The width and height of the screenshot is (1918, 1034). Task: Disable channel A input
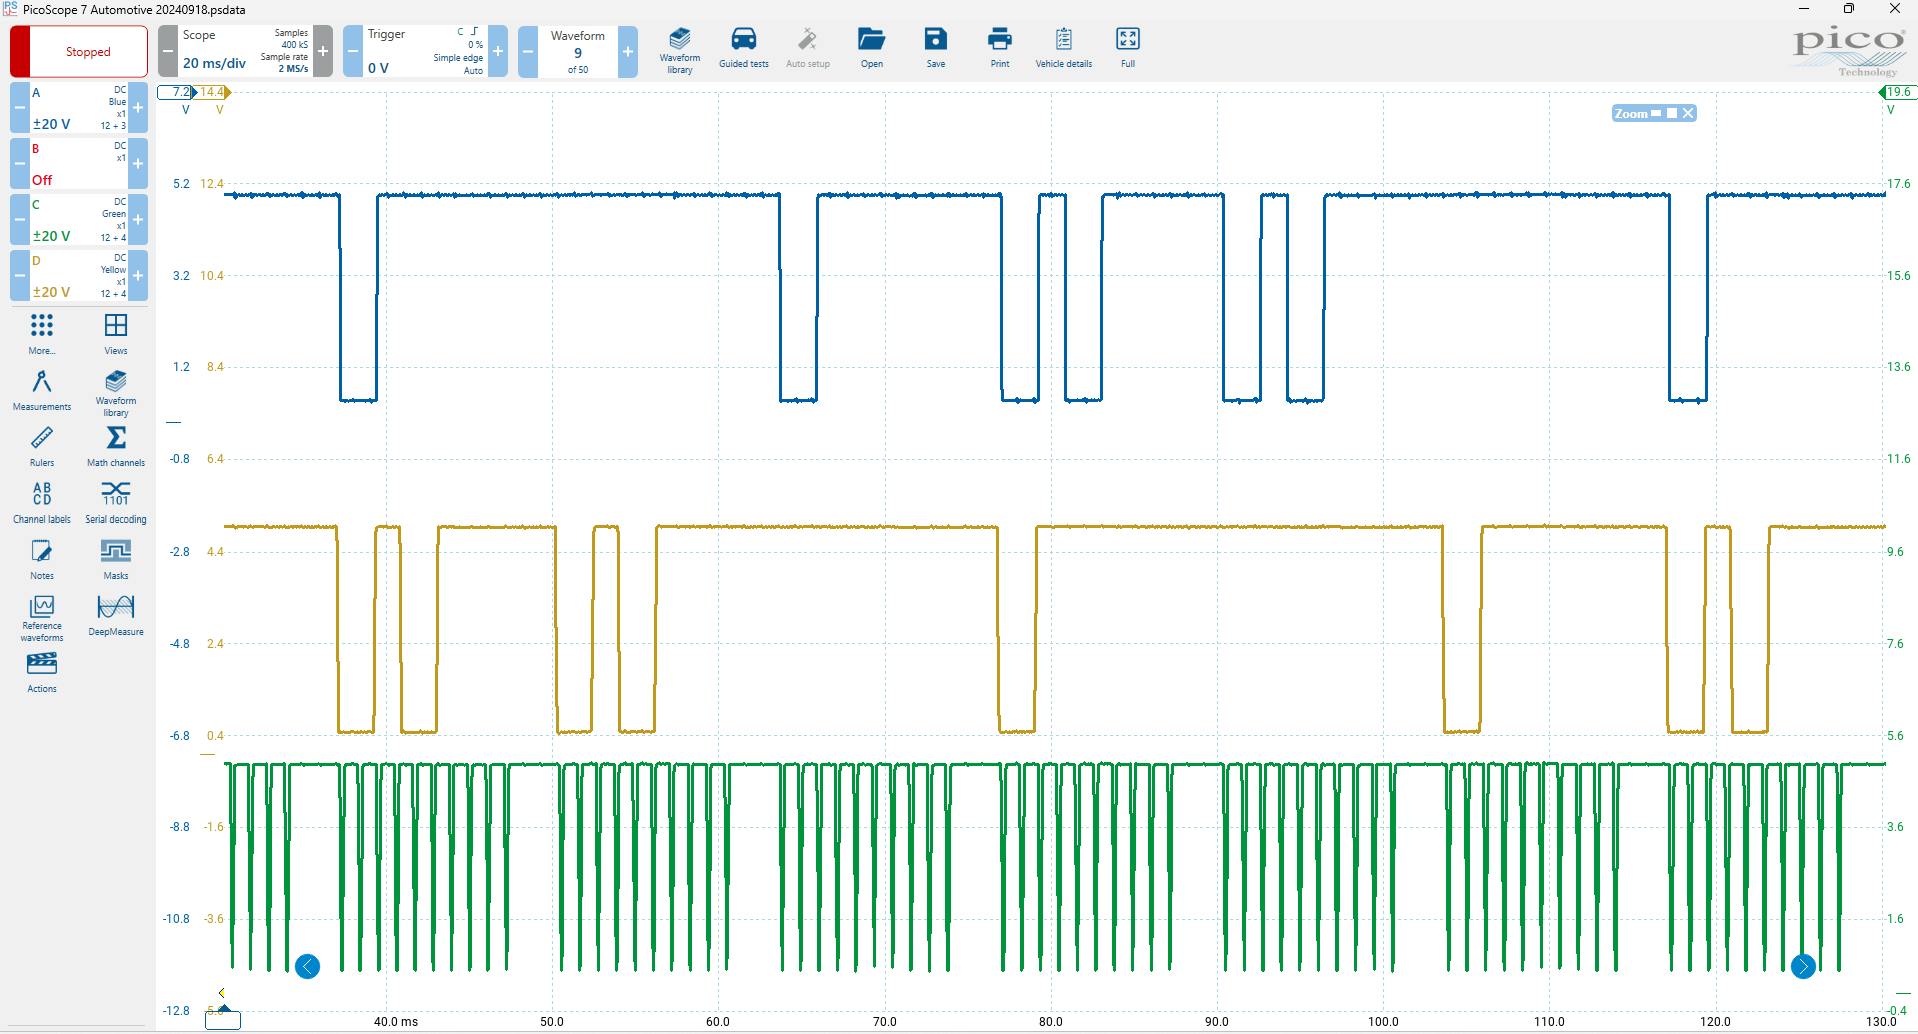(x=17, y=105)
